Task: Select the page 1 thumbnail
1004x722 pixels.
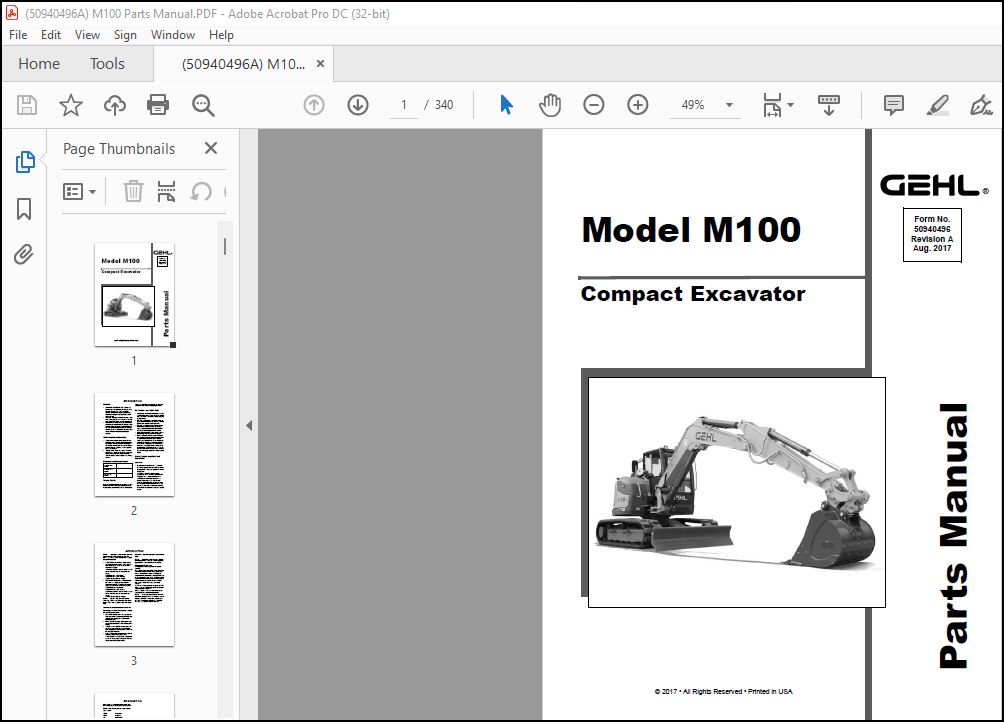Action: [134, 294]
